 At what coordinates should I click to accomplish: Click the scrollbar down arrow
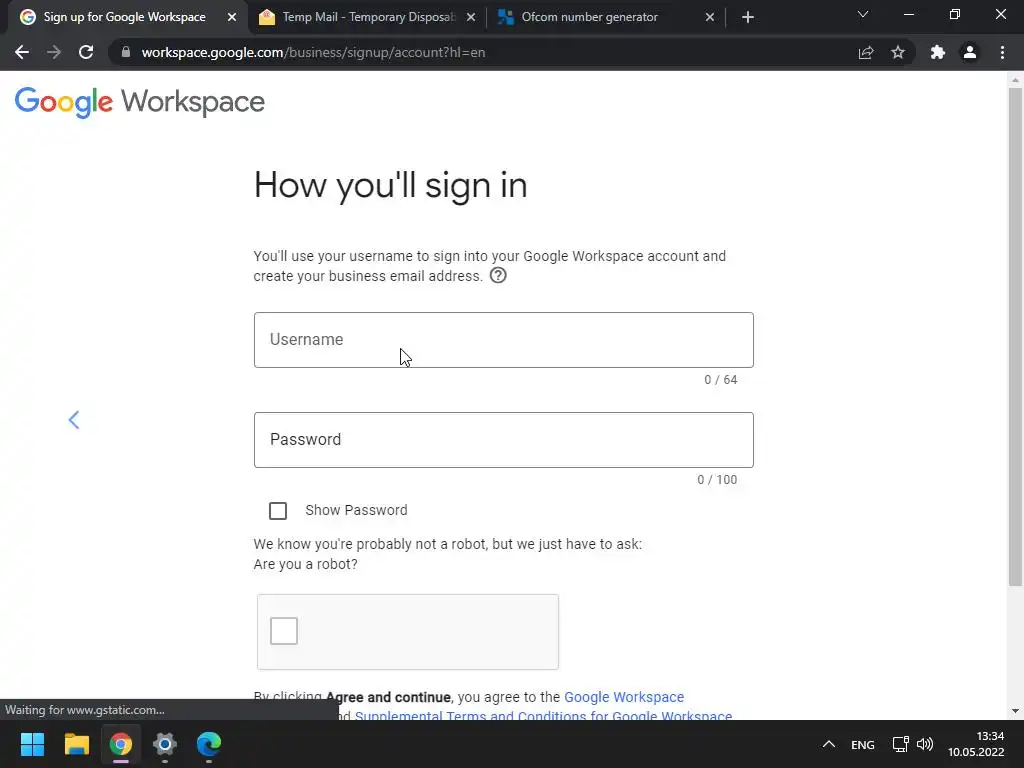(1015, 711)
